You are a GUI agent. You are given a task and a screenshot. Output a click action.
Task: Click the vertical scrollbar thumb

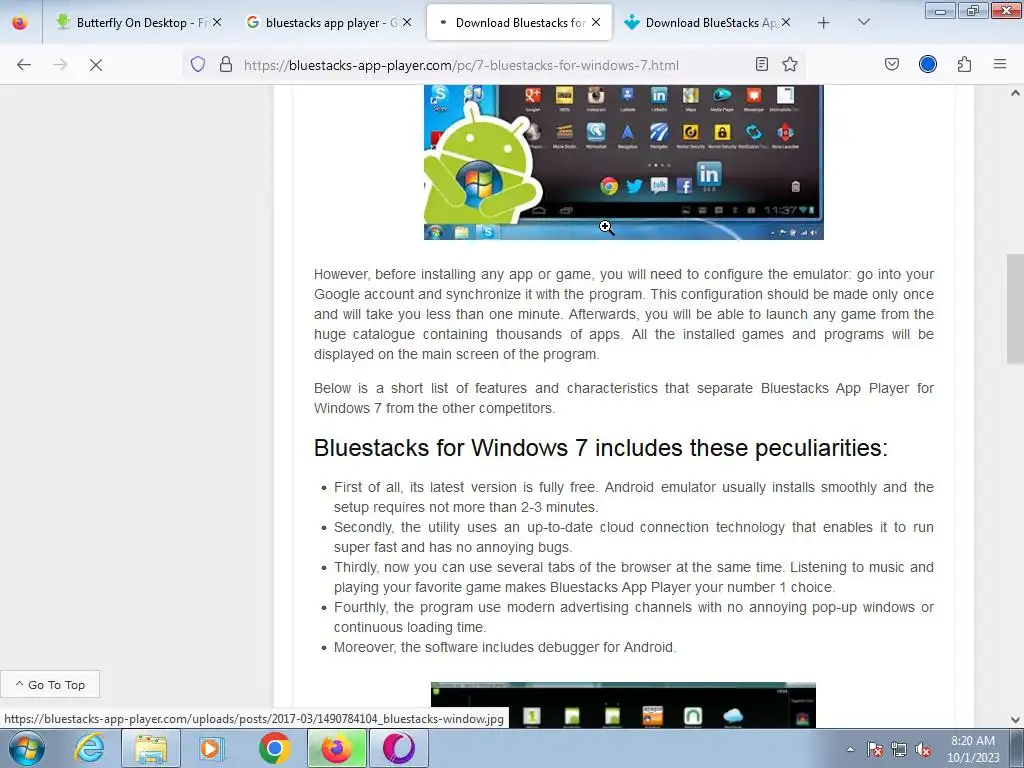point(1016,308)
